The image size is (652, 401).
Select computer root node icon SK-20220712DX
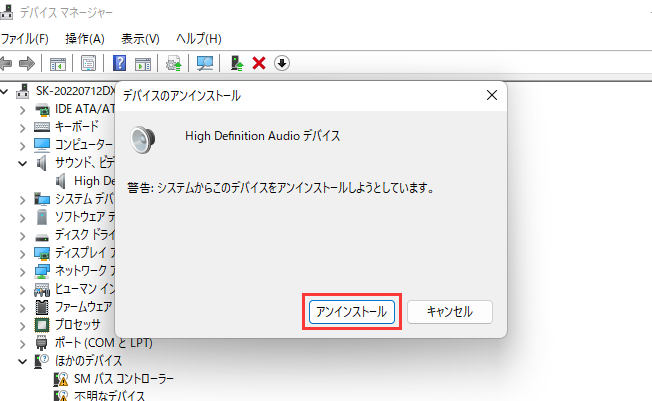click(23, 91)
